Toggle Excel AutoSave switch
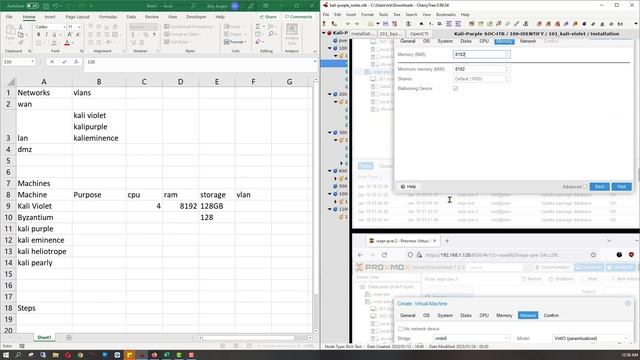The width and height of the screenshot is (640, 360). 32,6
